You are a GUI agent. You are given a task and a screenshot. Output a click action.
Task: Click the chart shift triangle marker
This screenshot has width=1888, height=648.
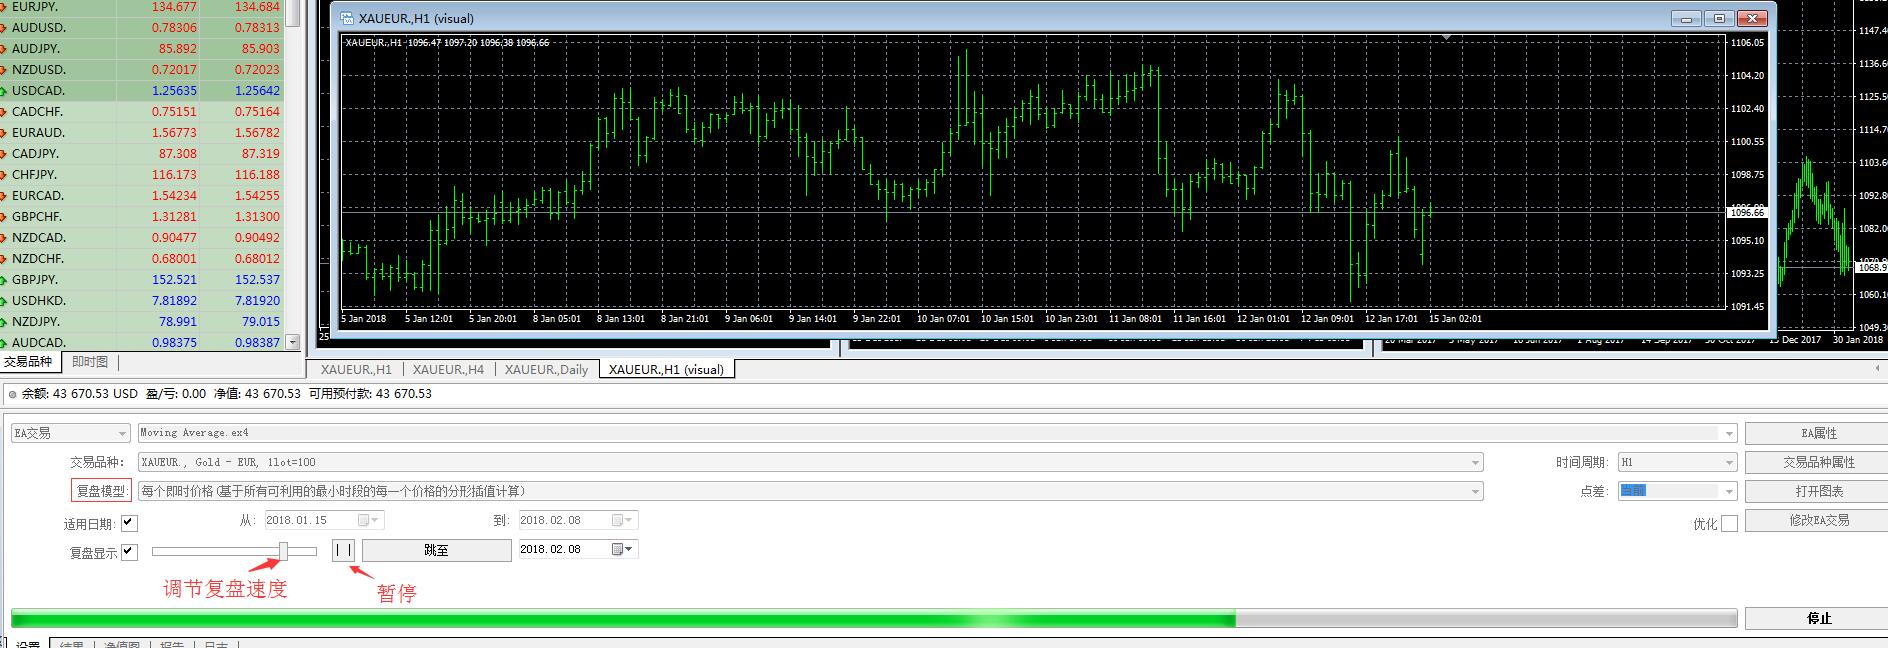[x=1446, y=37]
